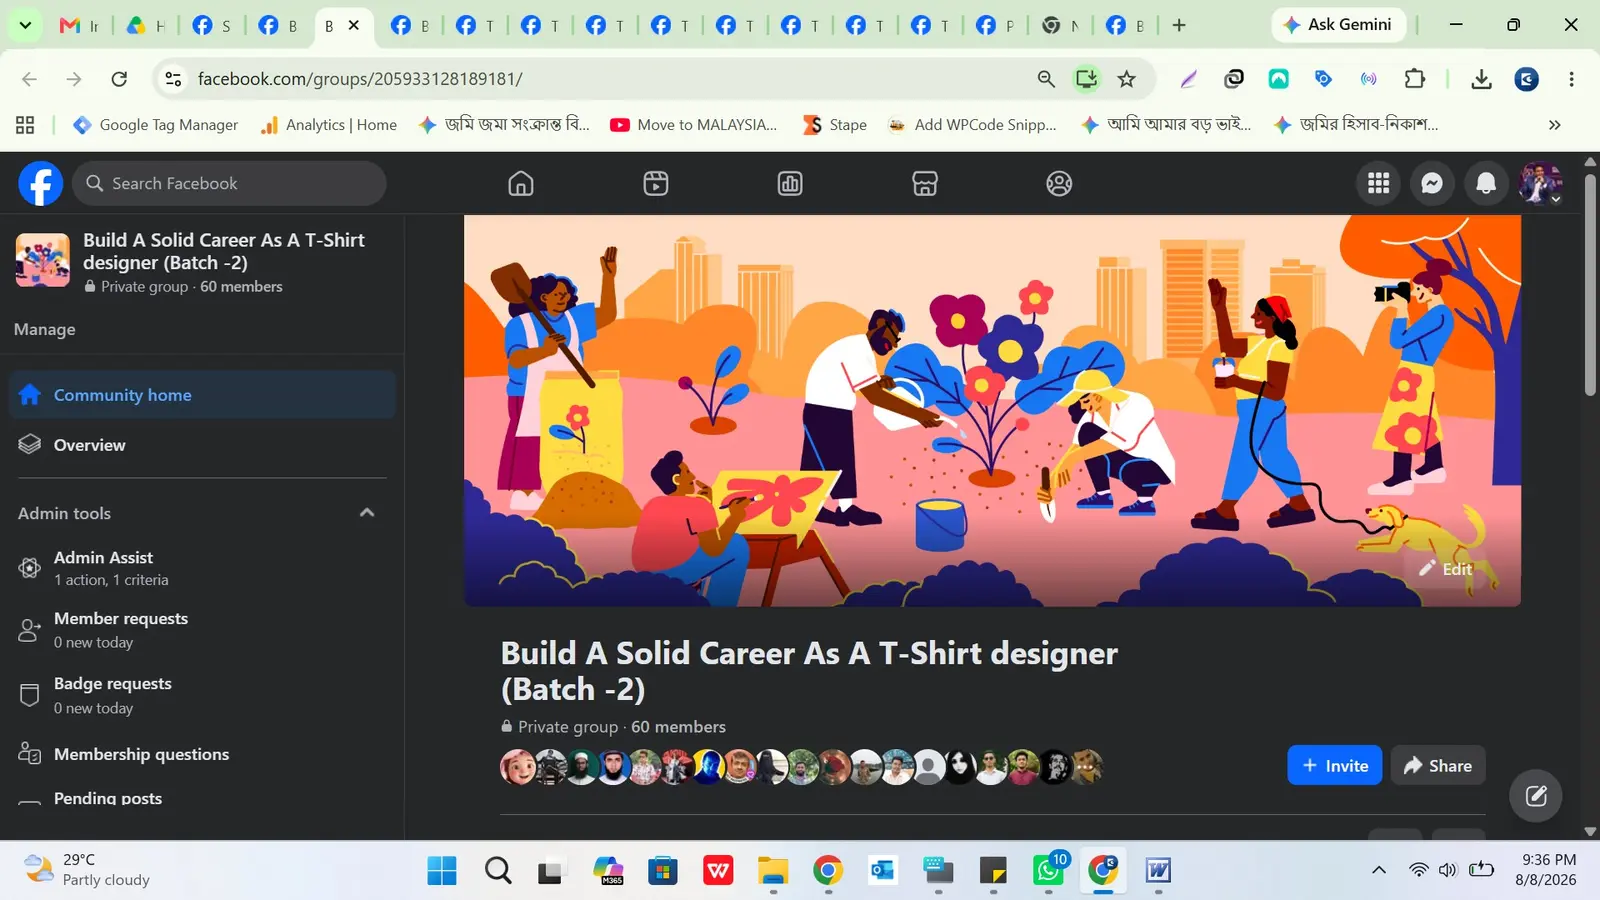Open Chrome downloads icon
This screenshot has height=900, width=1600.
[1482, 79]
